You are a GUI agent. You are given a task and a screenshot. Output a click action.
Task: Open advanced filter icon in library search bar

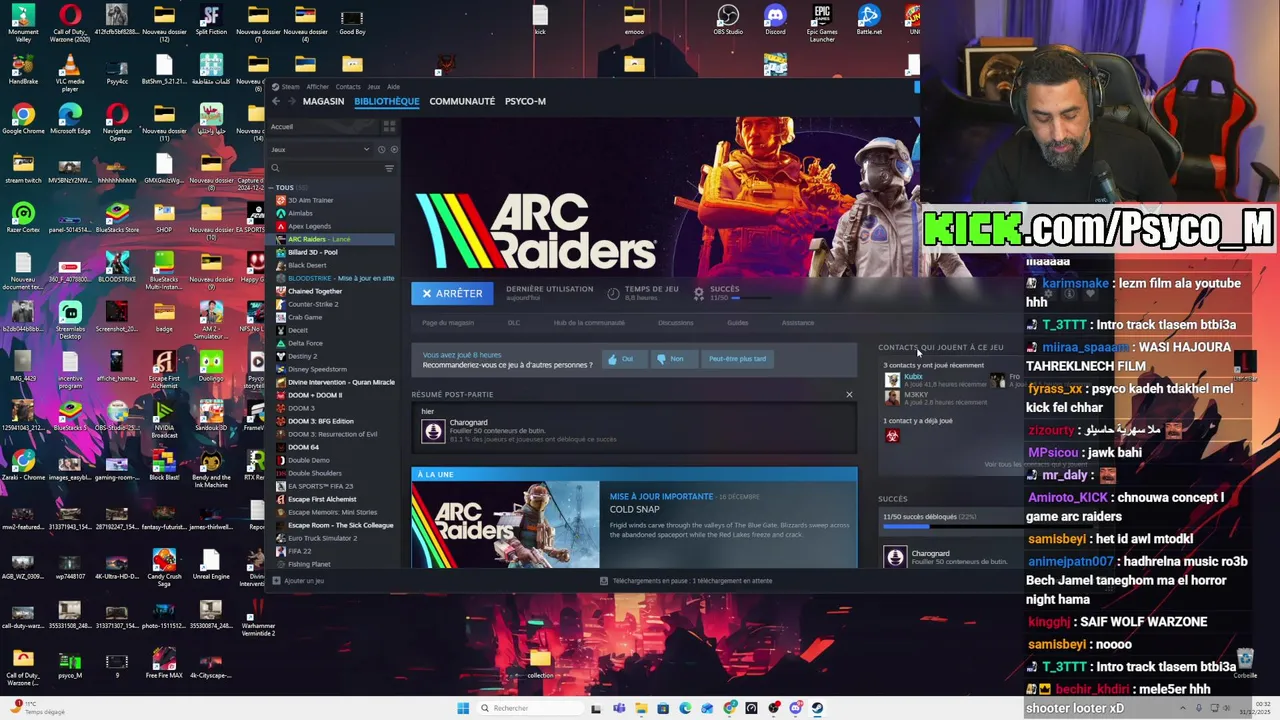[x=389, y=168]
